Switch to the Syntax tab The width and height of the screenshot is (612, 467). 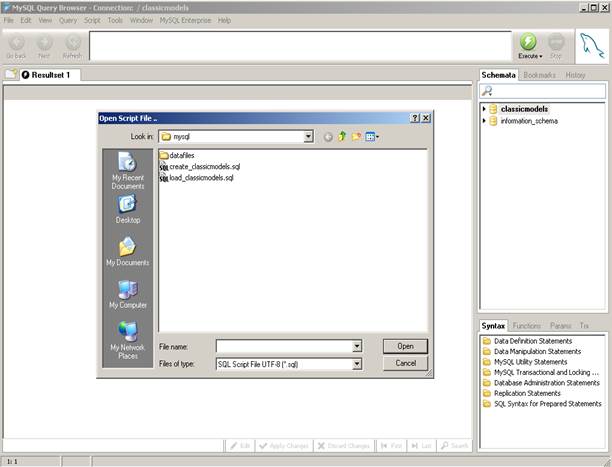point(493,326)
